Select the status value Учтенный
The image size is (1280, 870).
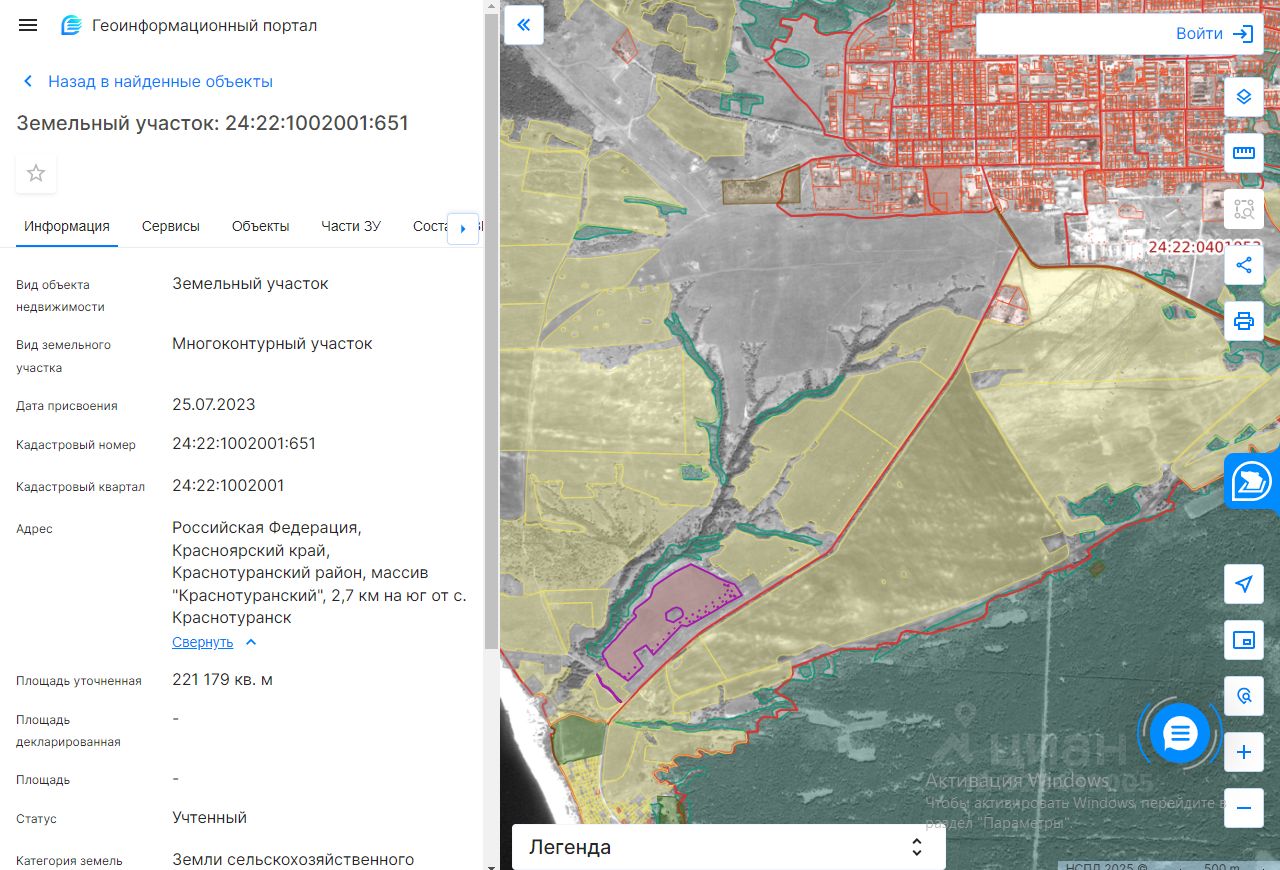pyautogui.click(x=209, y=817)
